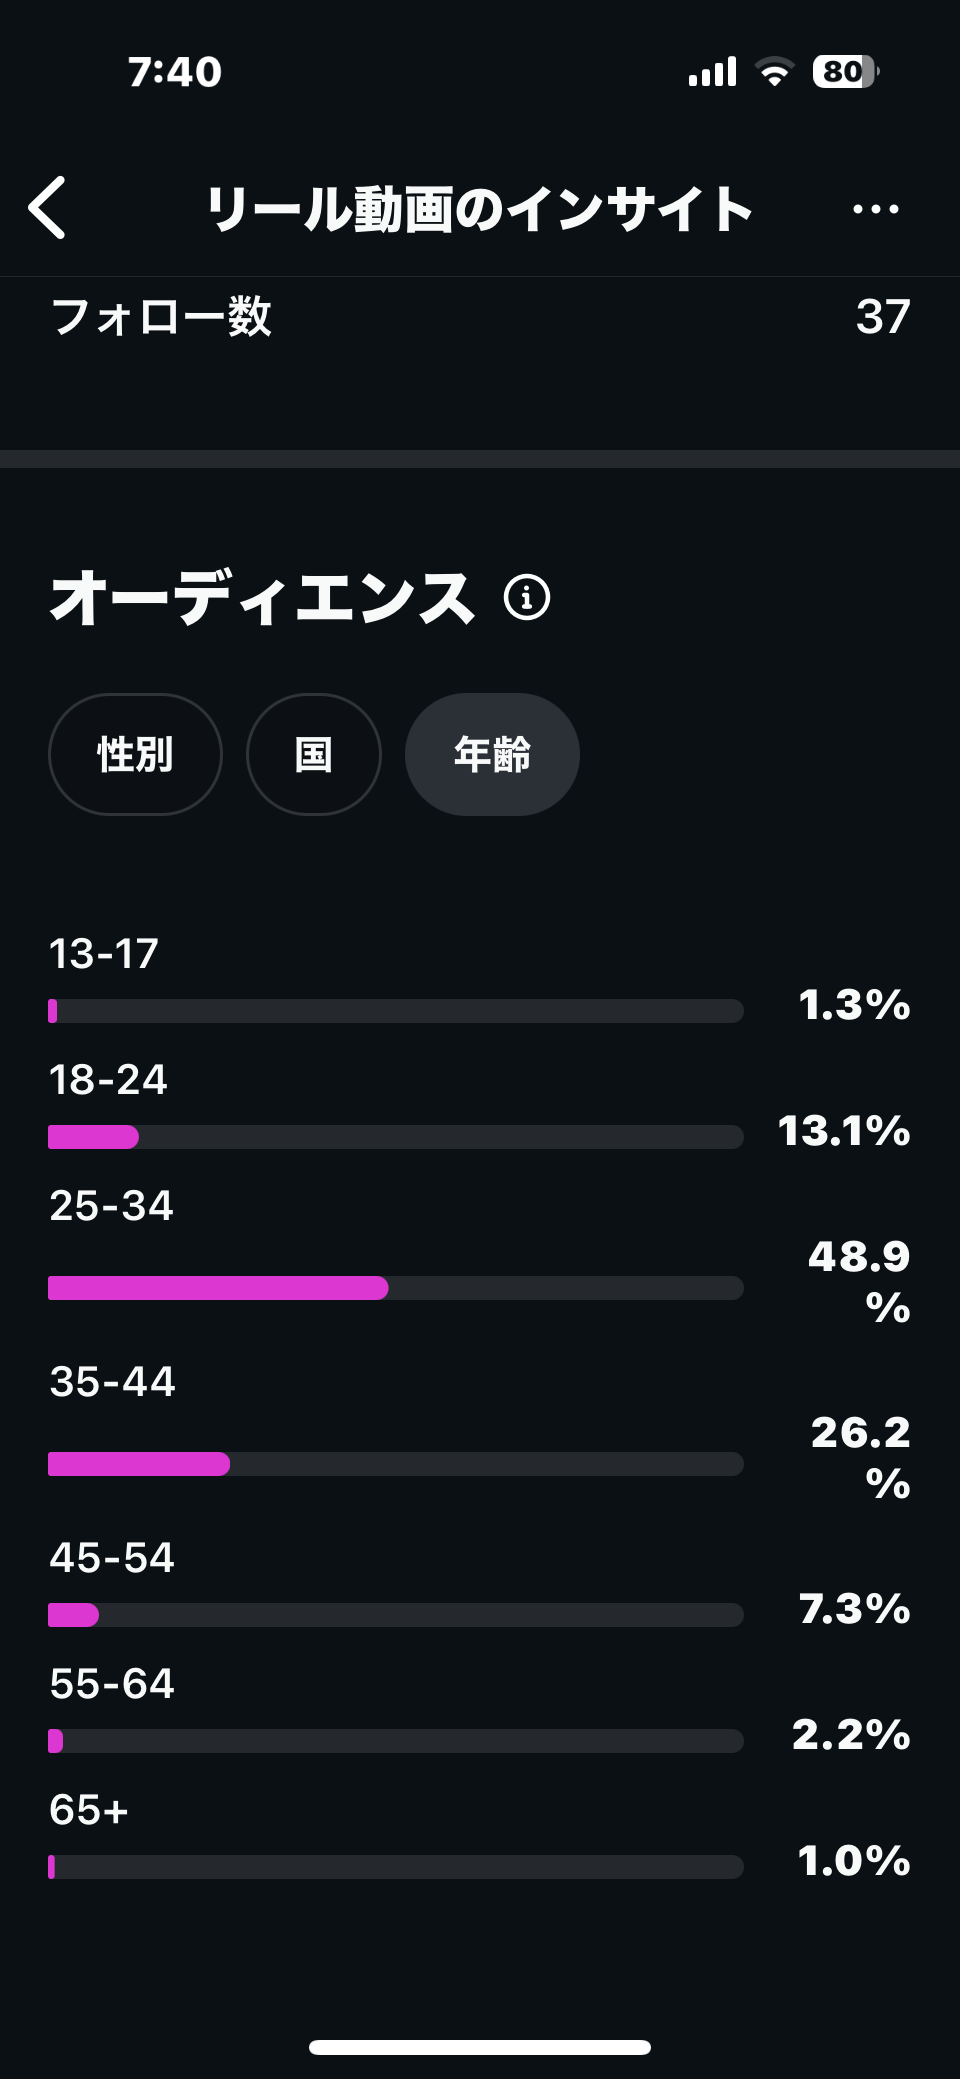Tap the 35-44 age bar
960x2079 pixels.
tap(396, 1464)
